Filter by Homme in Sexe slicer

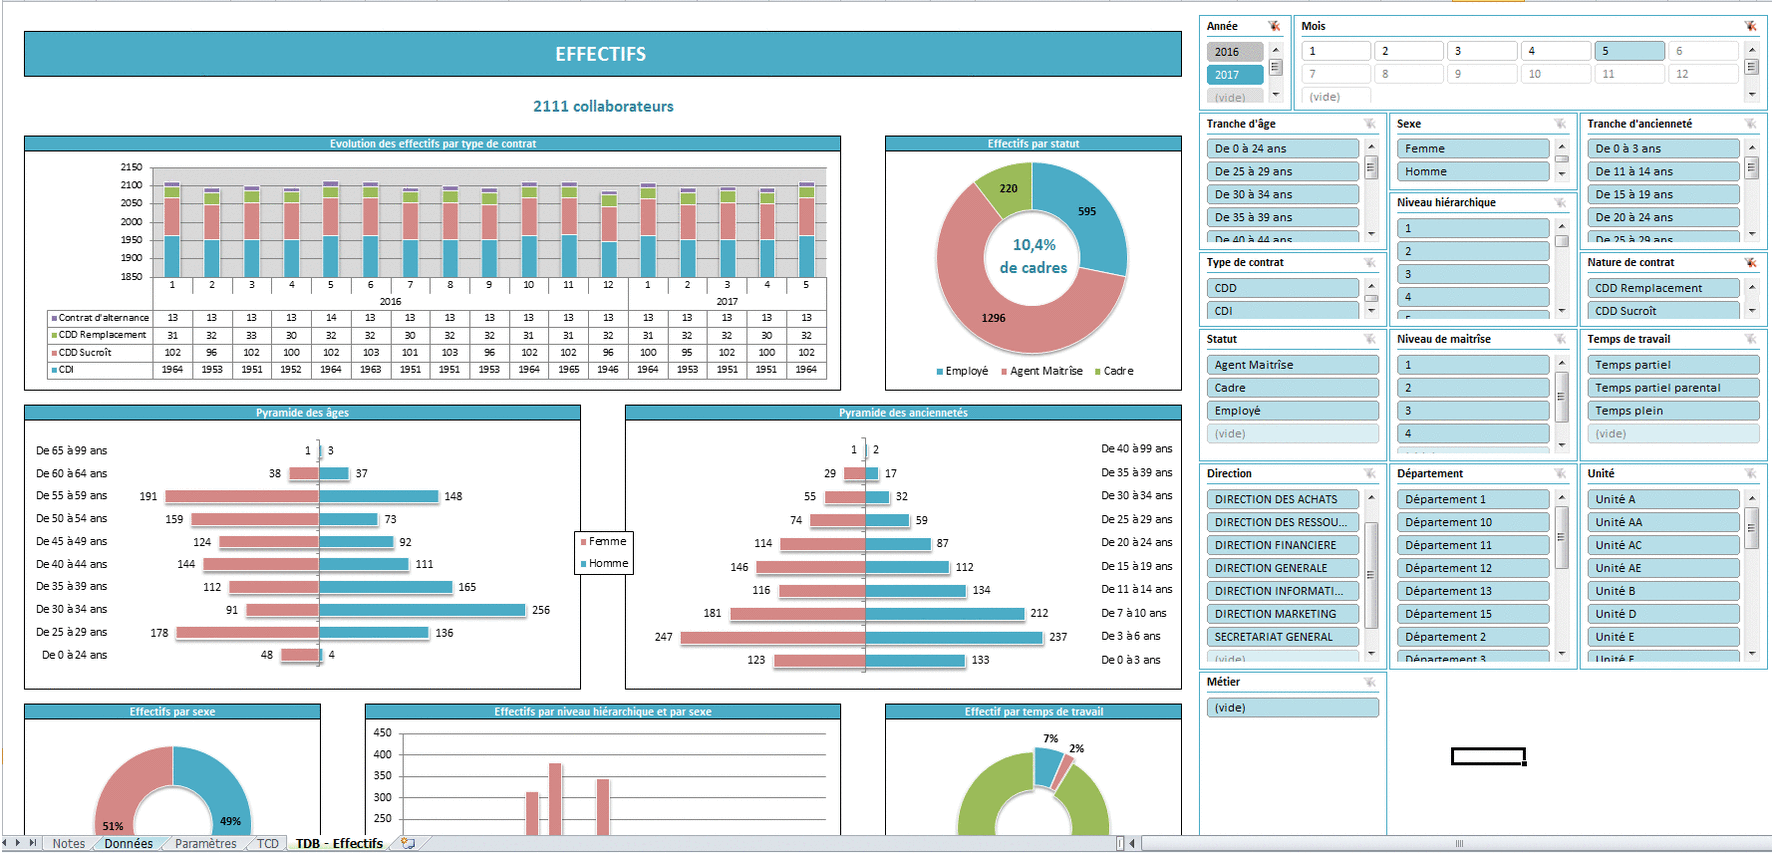click(1473, 172)
